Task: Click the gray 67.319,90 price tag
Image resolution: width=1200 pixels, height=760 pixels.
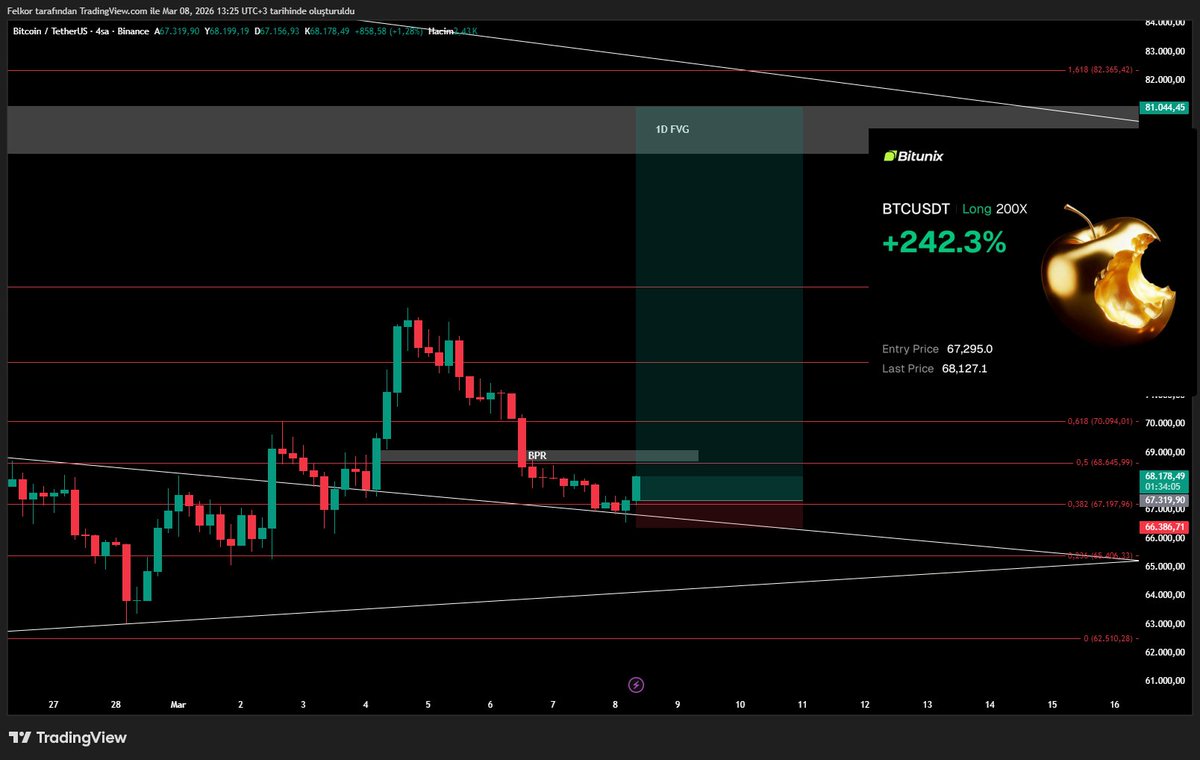Action: tap(1165, 499)
